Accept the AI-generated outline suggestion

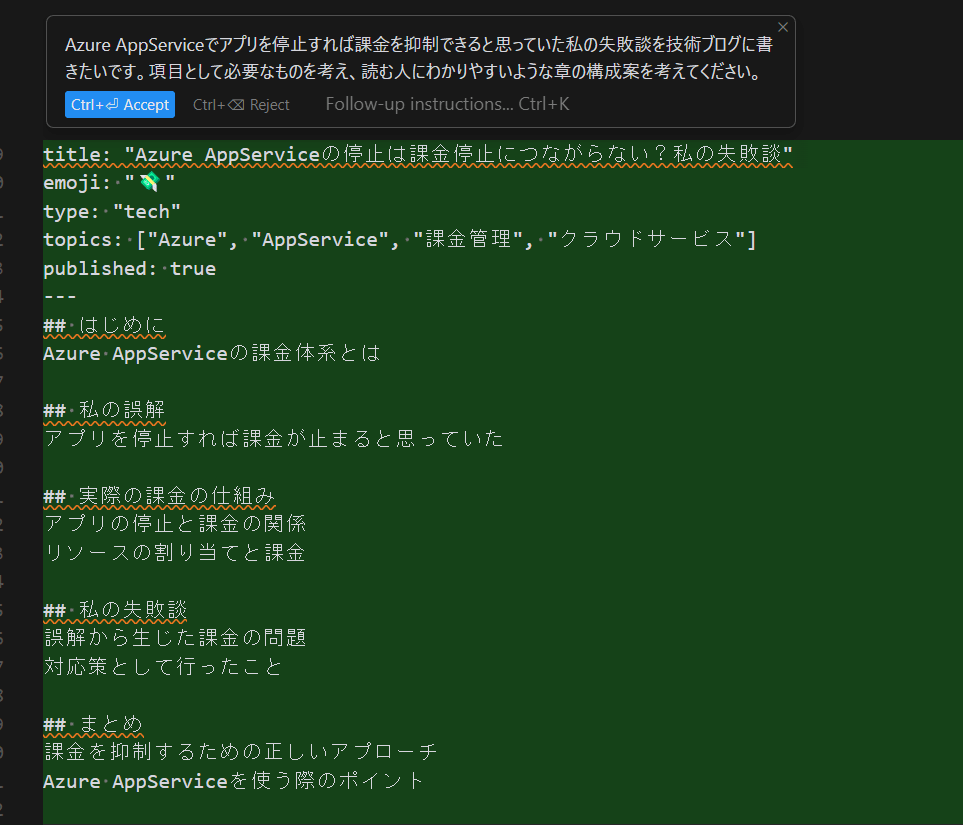click(x=120, y=104)
